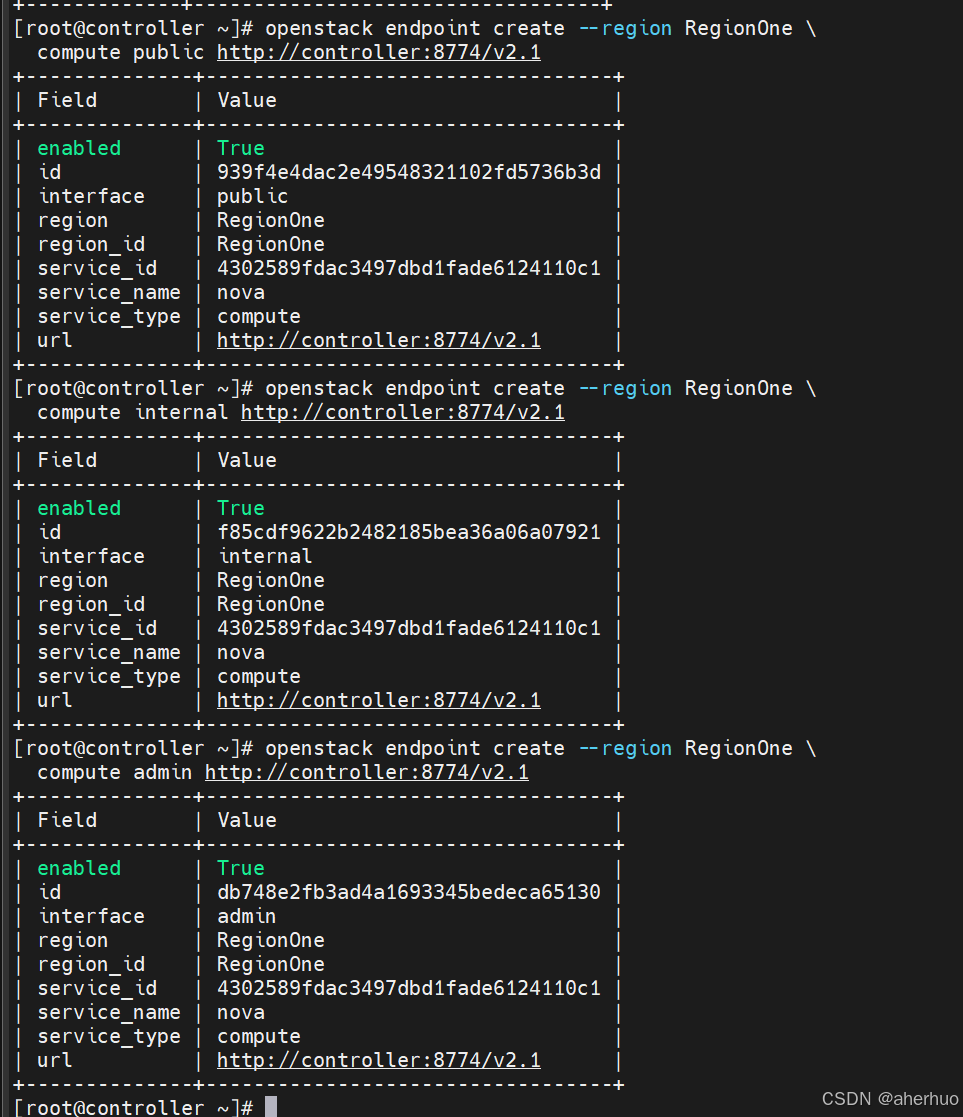
Task: Click the green 'True' in the internal endpoint table
Action: tap(241, 508)
